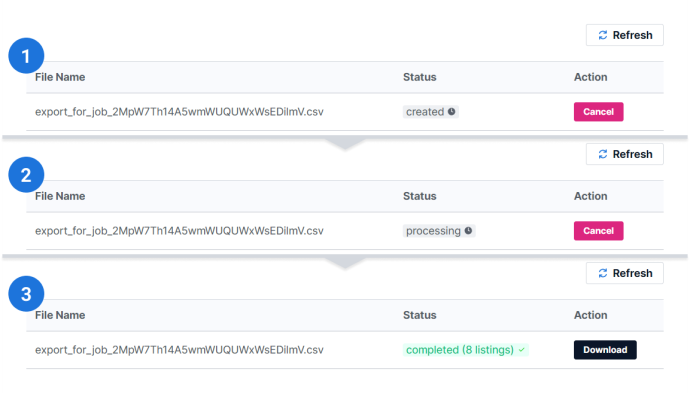Viewport: 690px width, 393px height.
Task: Click the blue step 1 circle badge
Action: coord(26,56)
